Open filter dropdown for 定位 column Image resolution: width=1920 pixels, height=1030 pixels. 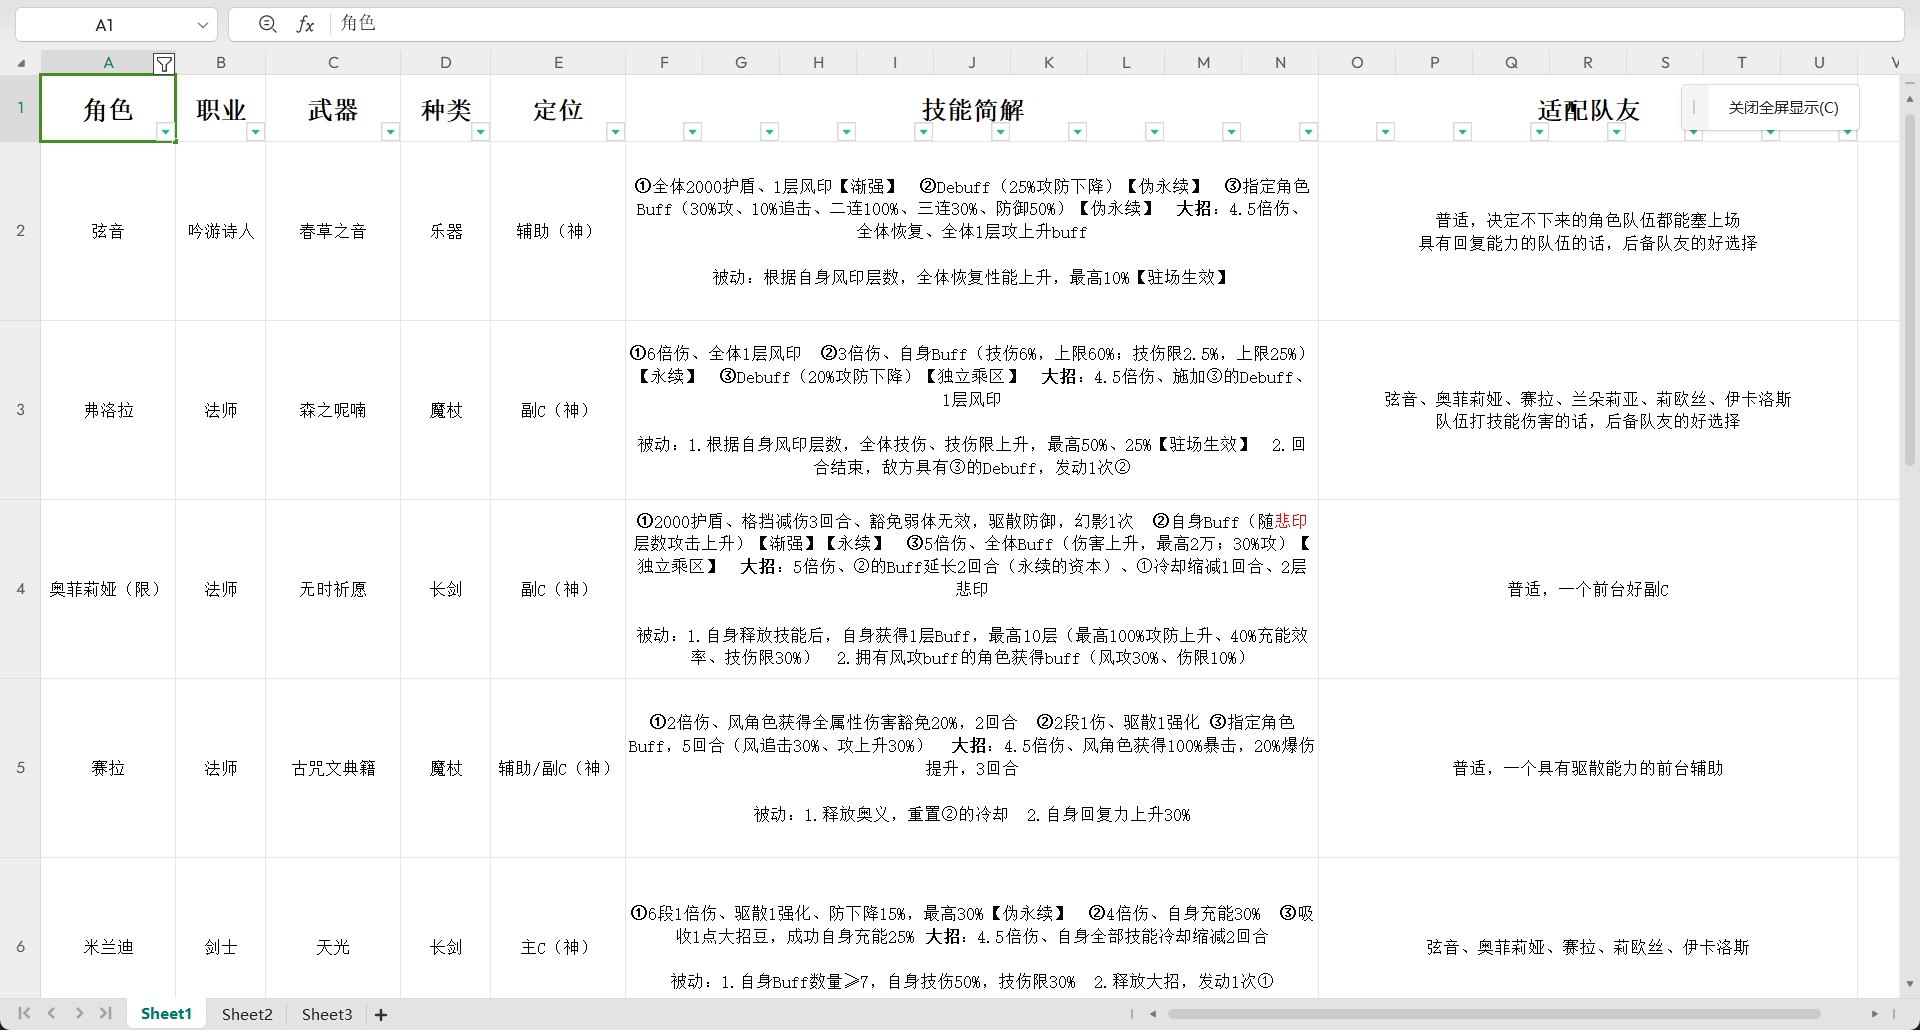coord(615,132)
